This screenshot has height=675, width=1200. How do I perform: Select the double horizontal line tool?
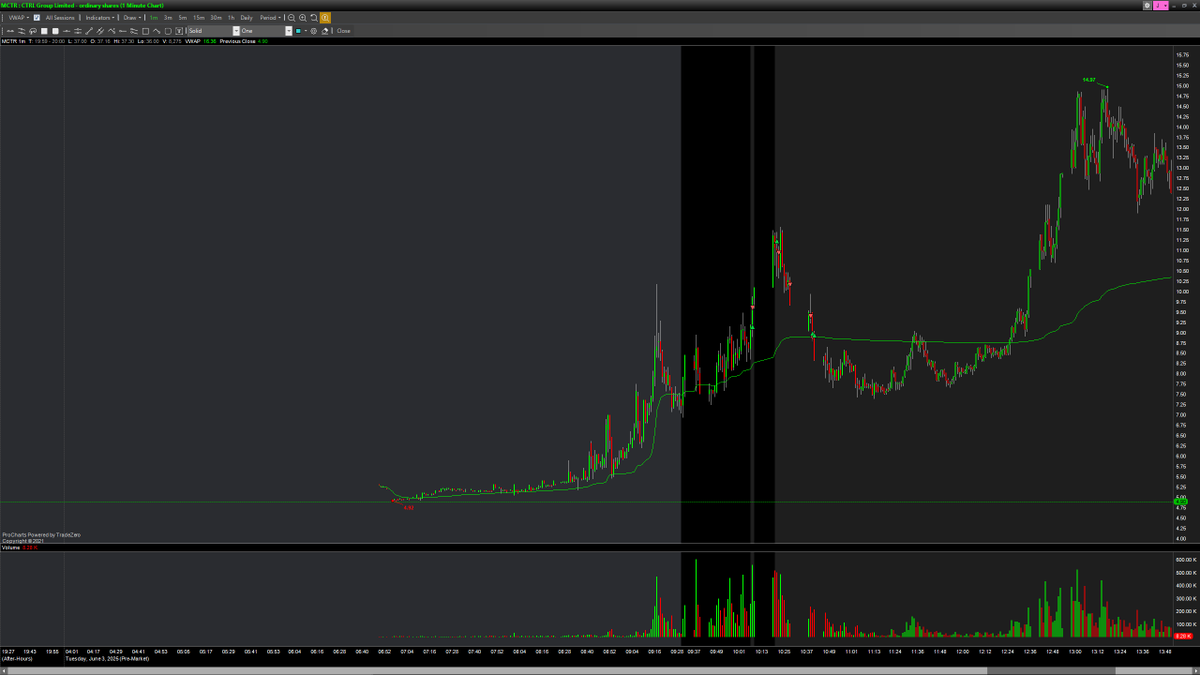(x=77, y=31)
